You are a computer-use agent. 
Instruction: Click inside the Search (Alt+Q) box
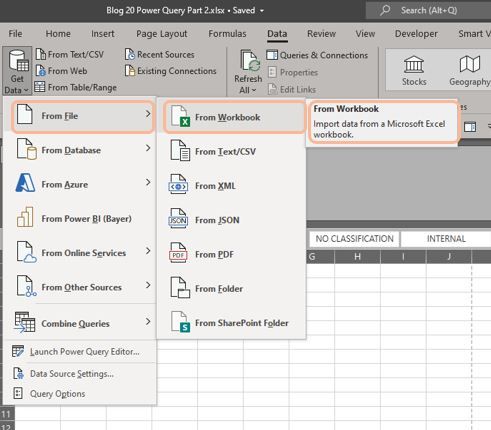[429, 10]
